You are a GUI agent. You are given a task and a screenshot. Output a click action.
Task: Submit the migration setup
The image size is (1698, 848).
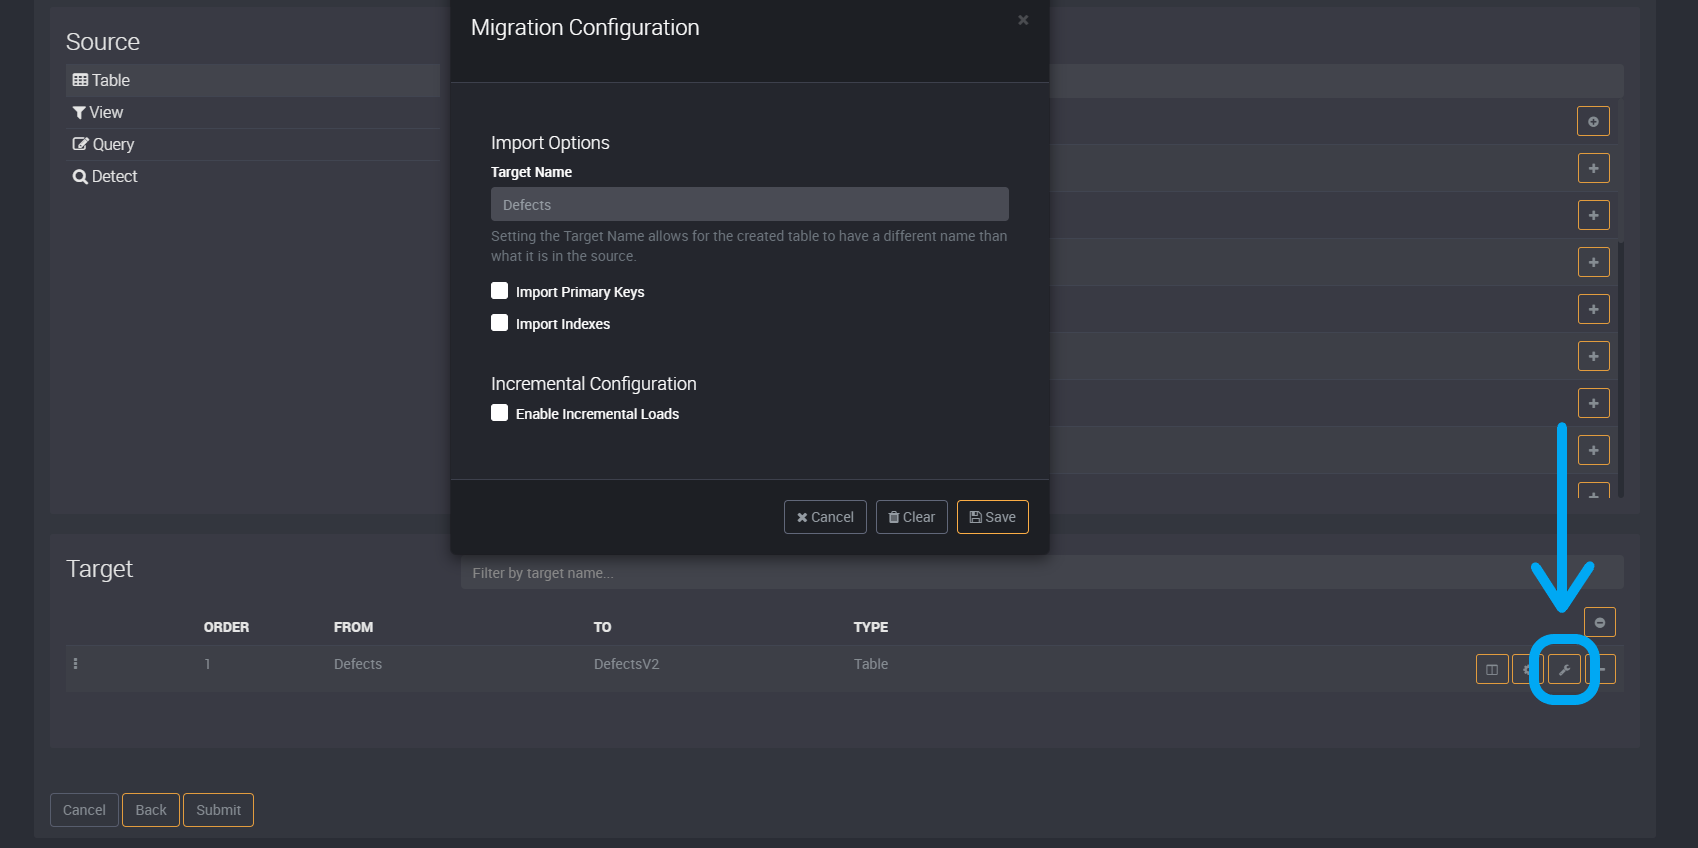218,810
